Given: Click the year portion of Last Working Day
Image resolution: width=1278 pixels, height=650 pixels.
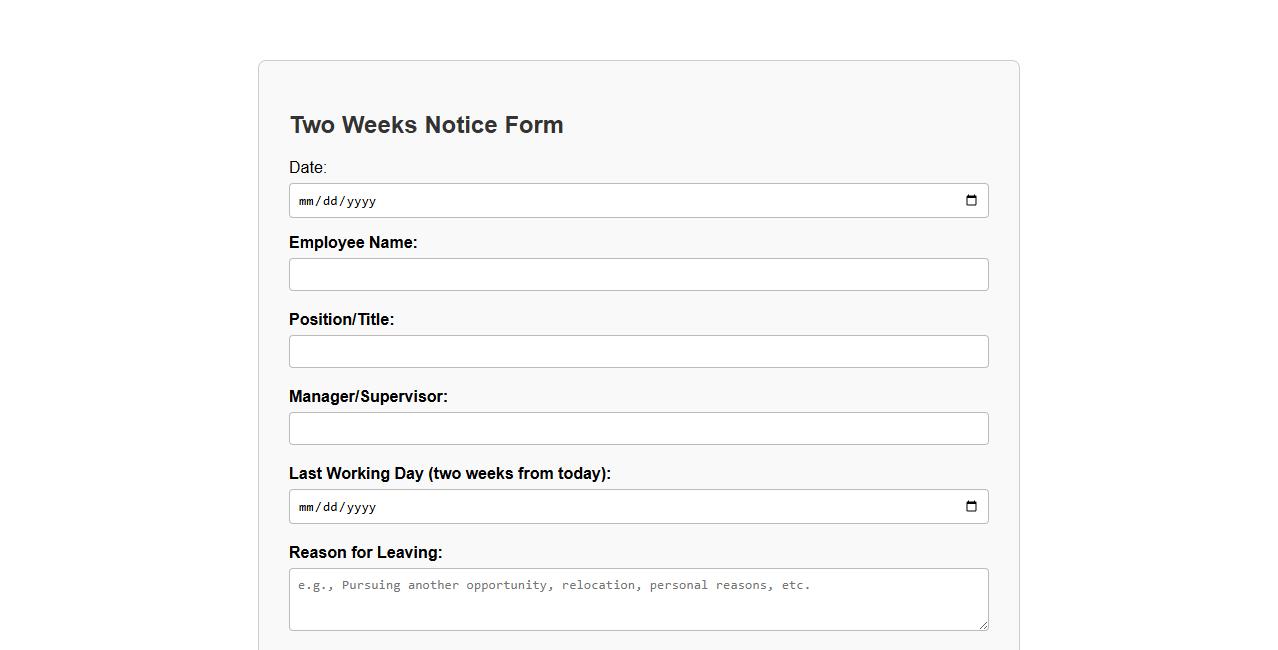Looking at the screenshot, I should 362,506.
